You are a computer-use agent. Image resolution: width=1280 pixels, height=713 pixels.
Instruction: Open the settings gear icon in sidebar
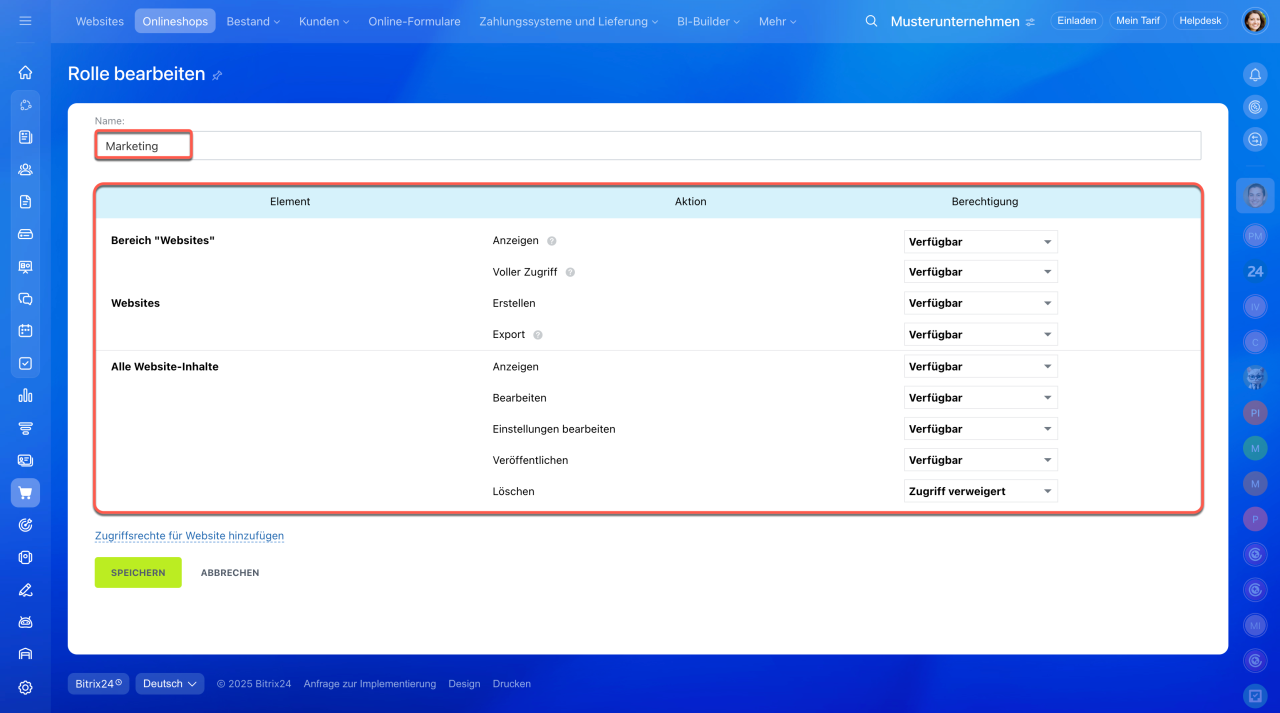click(25, 687)
